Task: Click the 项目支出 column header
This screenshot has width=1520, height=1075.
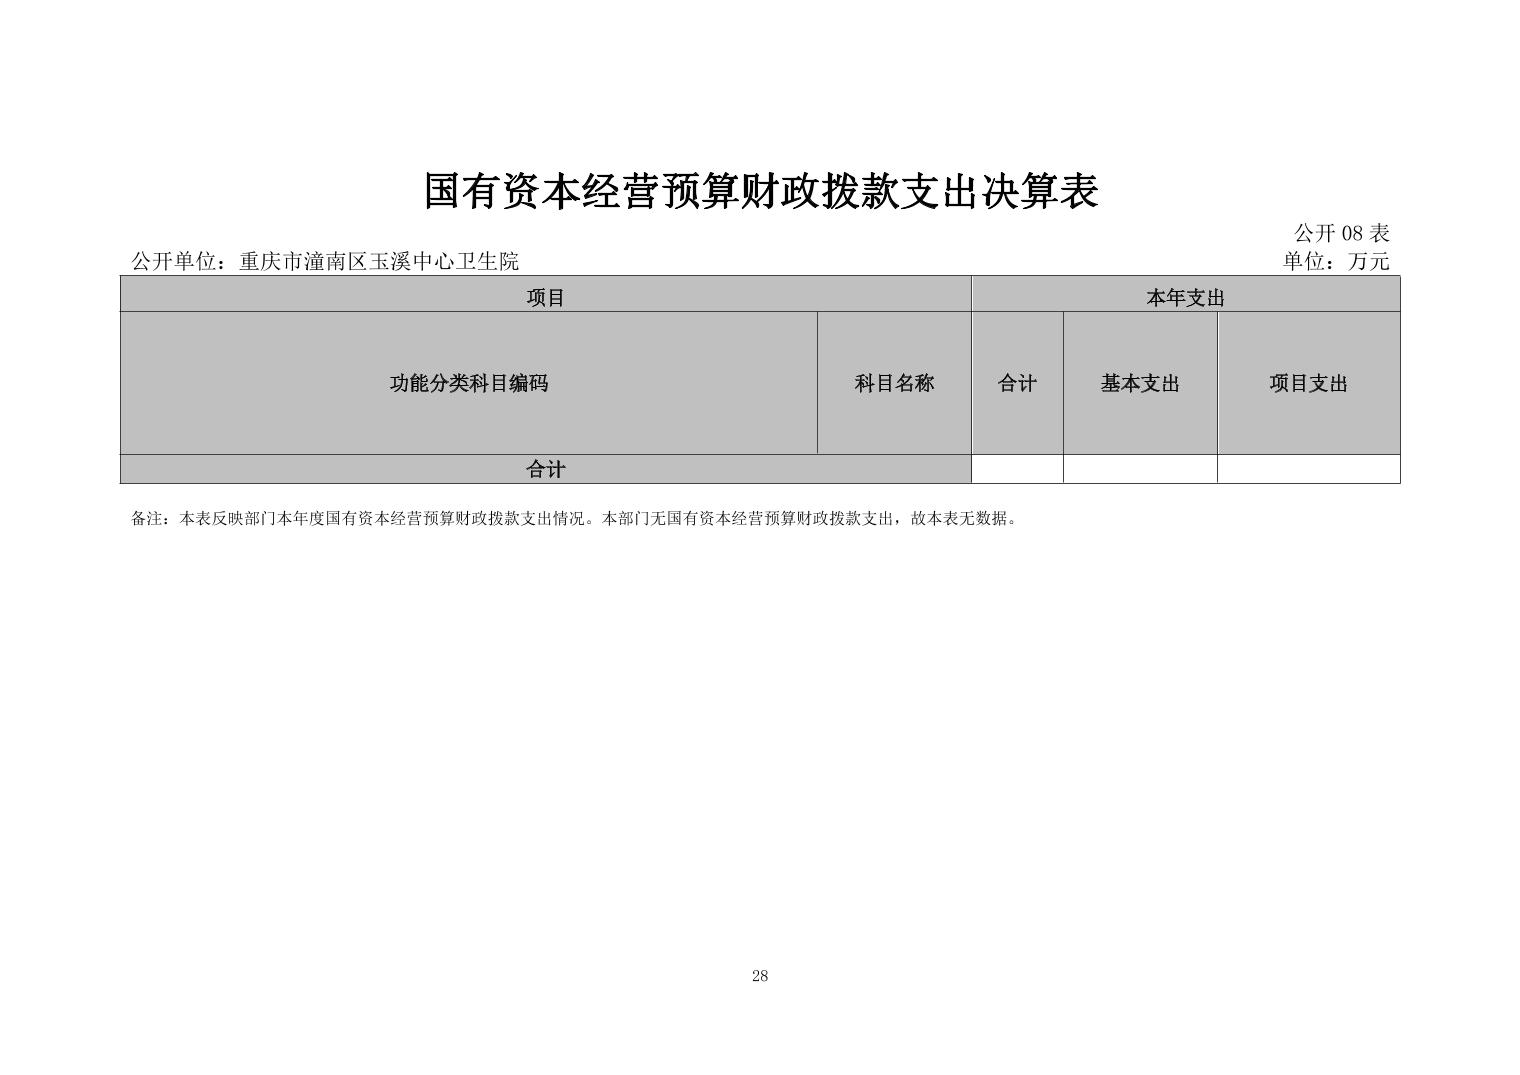Action: tap(1309, 383)
